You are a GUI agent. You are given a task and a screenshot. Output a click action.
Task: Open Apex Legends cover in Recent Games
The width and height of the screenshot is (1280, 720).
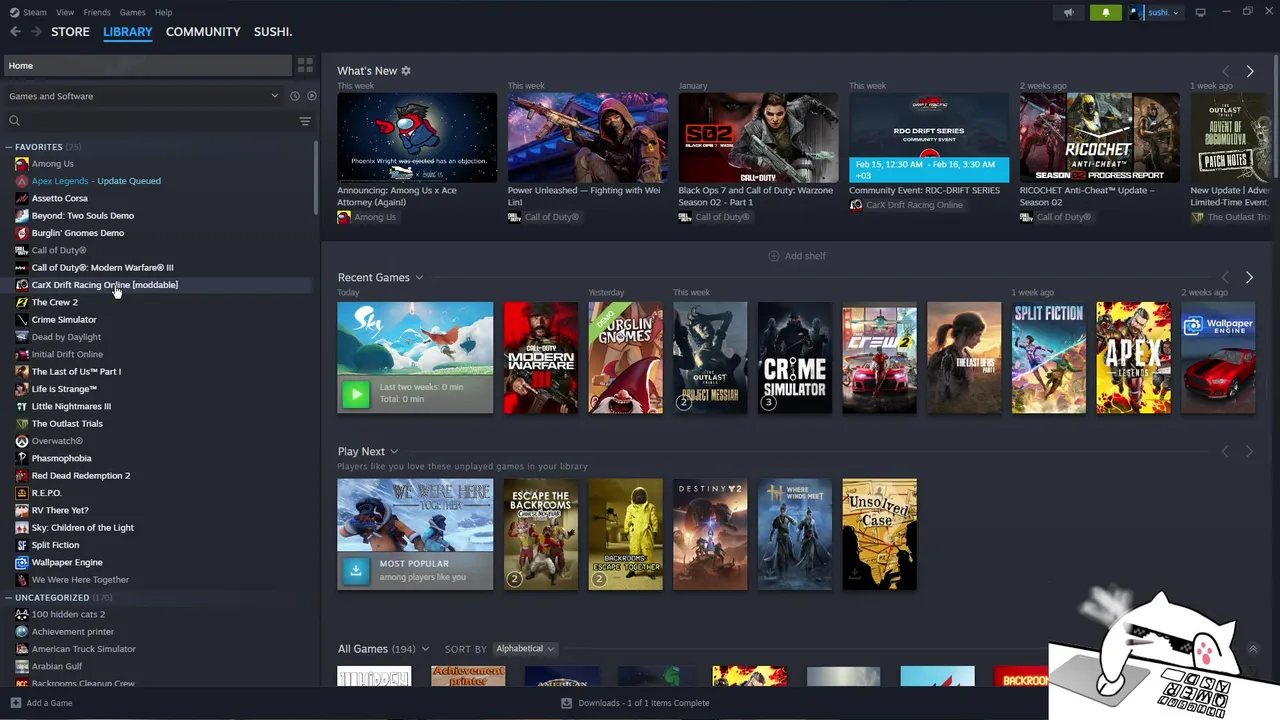(1133, 358)
